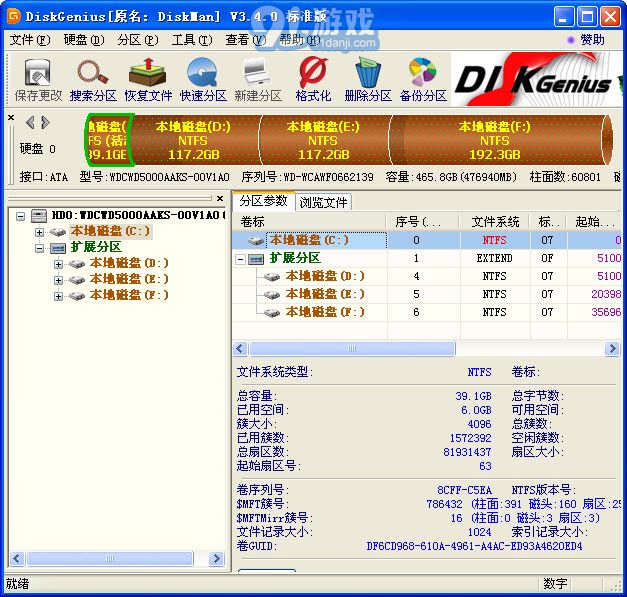Click drive icon beside 本地磁盘(E:) in tree

(77, 280)
